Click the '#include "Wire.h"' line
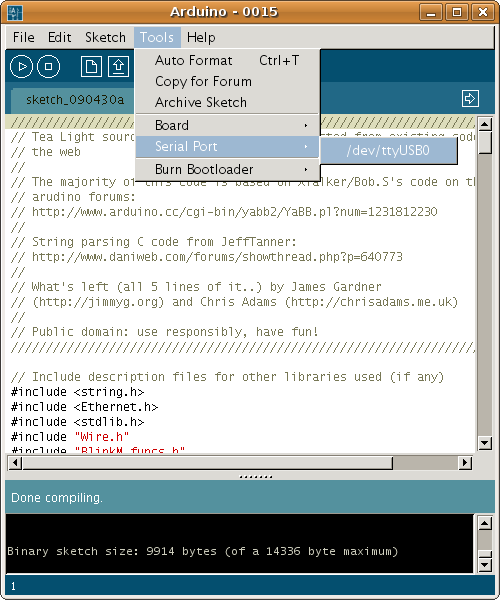 pos(70,437)
